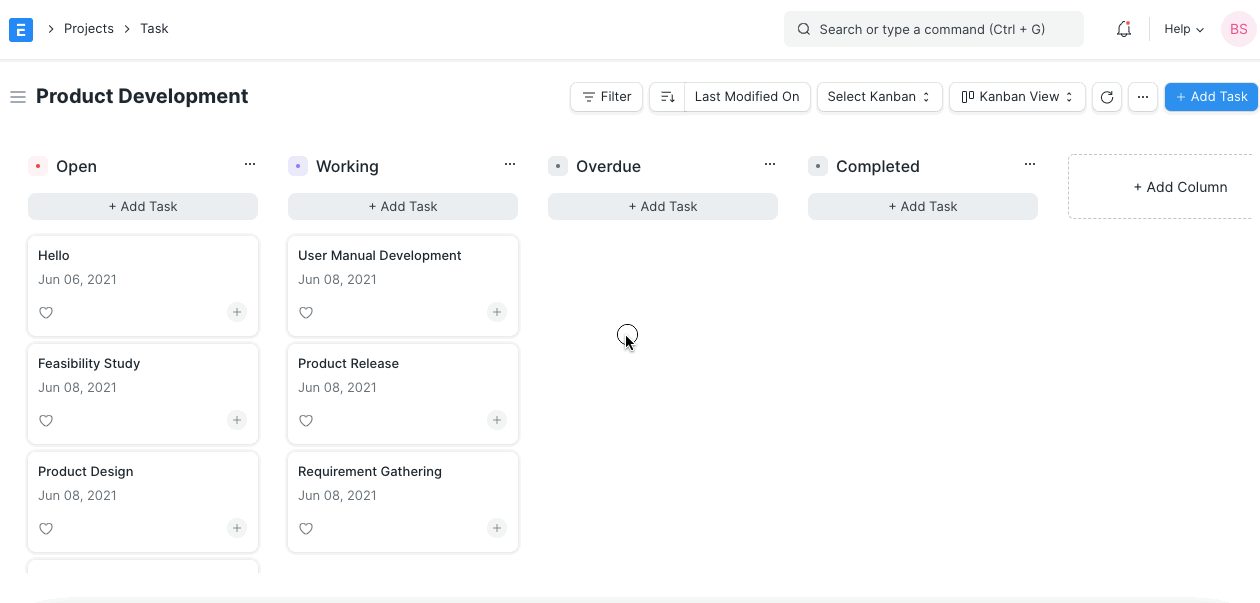Click the red color dot beside Open
Viewport: 1260px width, 603px height.
(x=38, y=166)
